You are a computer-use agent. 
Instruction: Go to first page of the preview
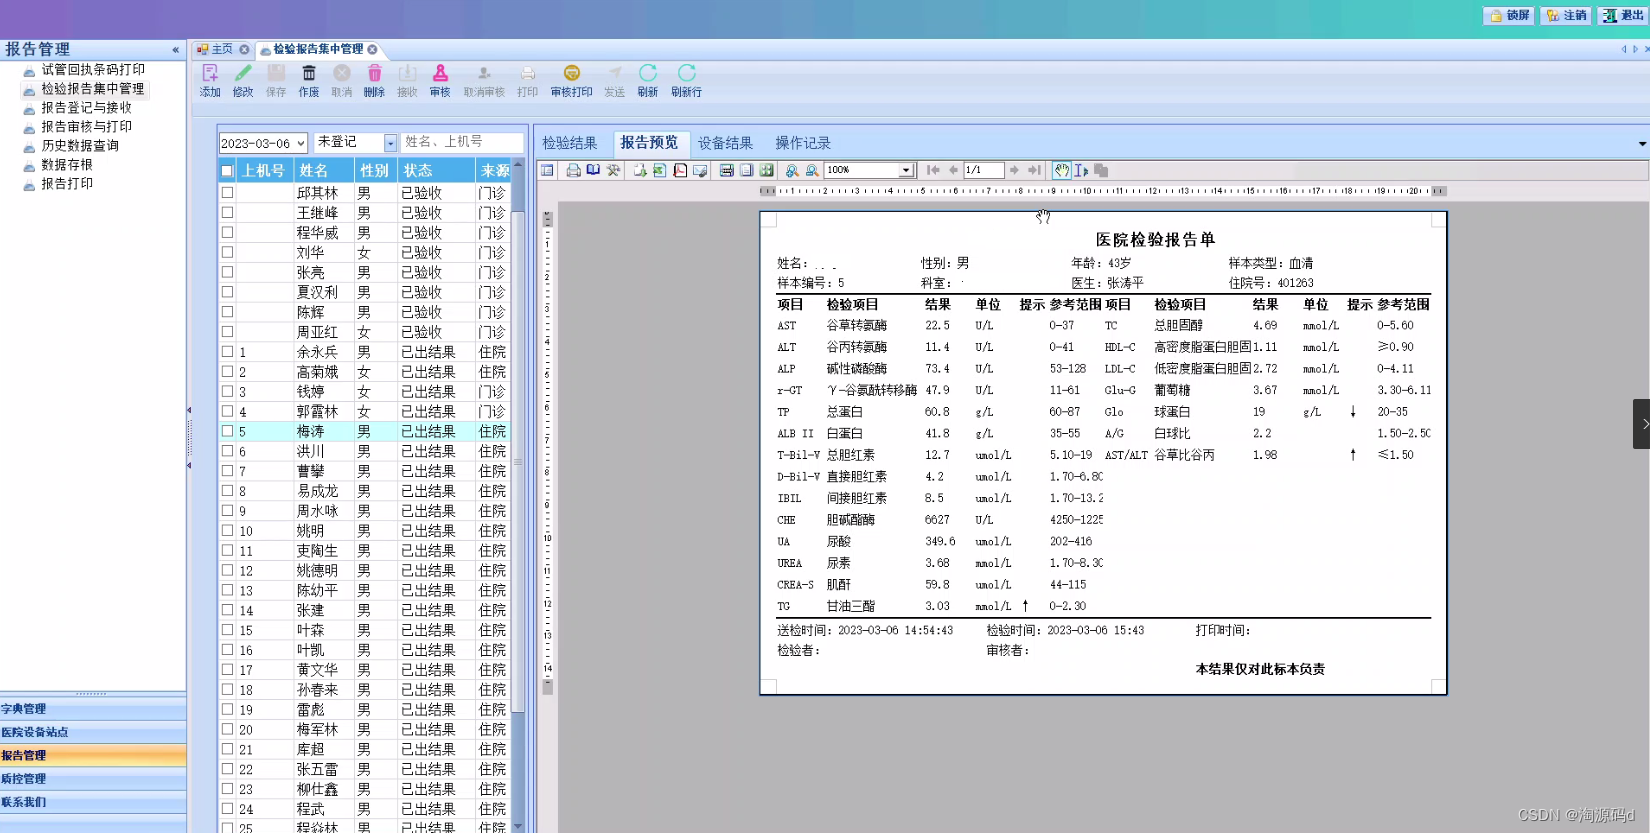point(933,171)
